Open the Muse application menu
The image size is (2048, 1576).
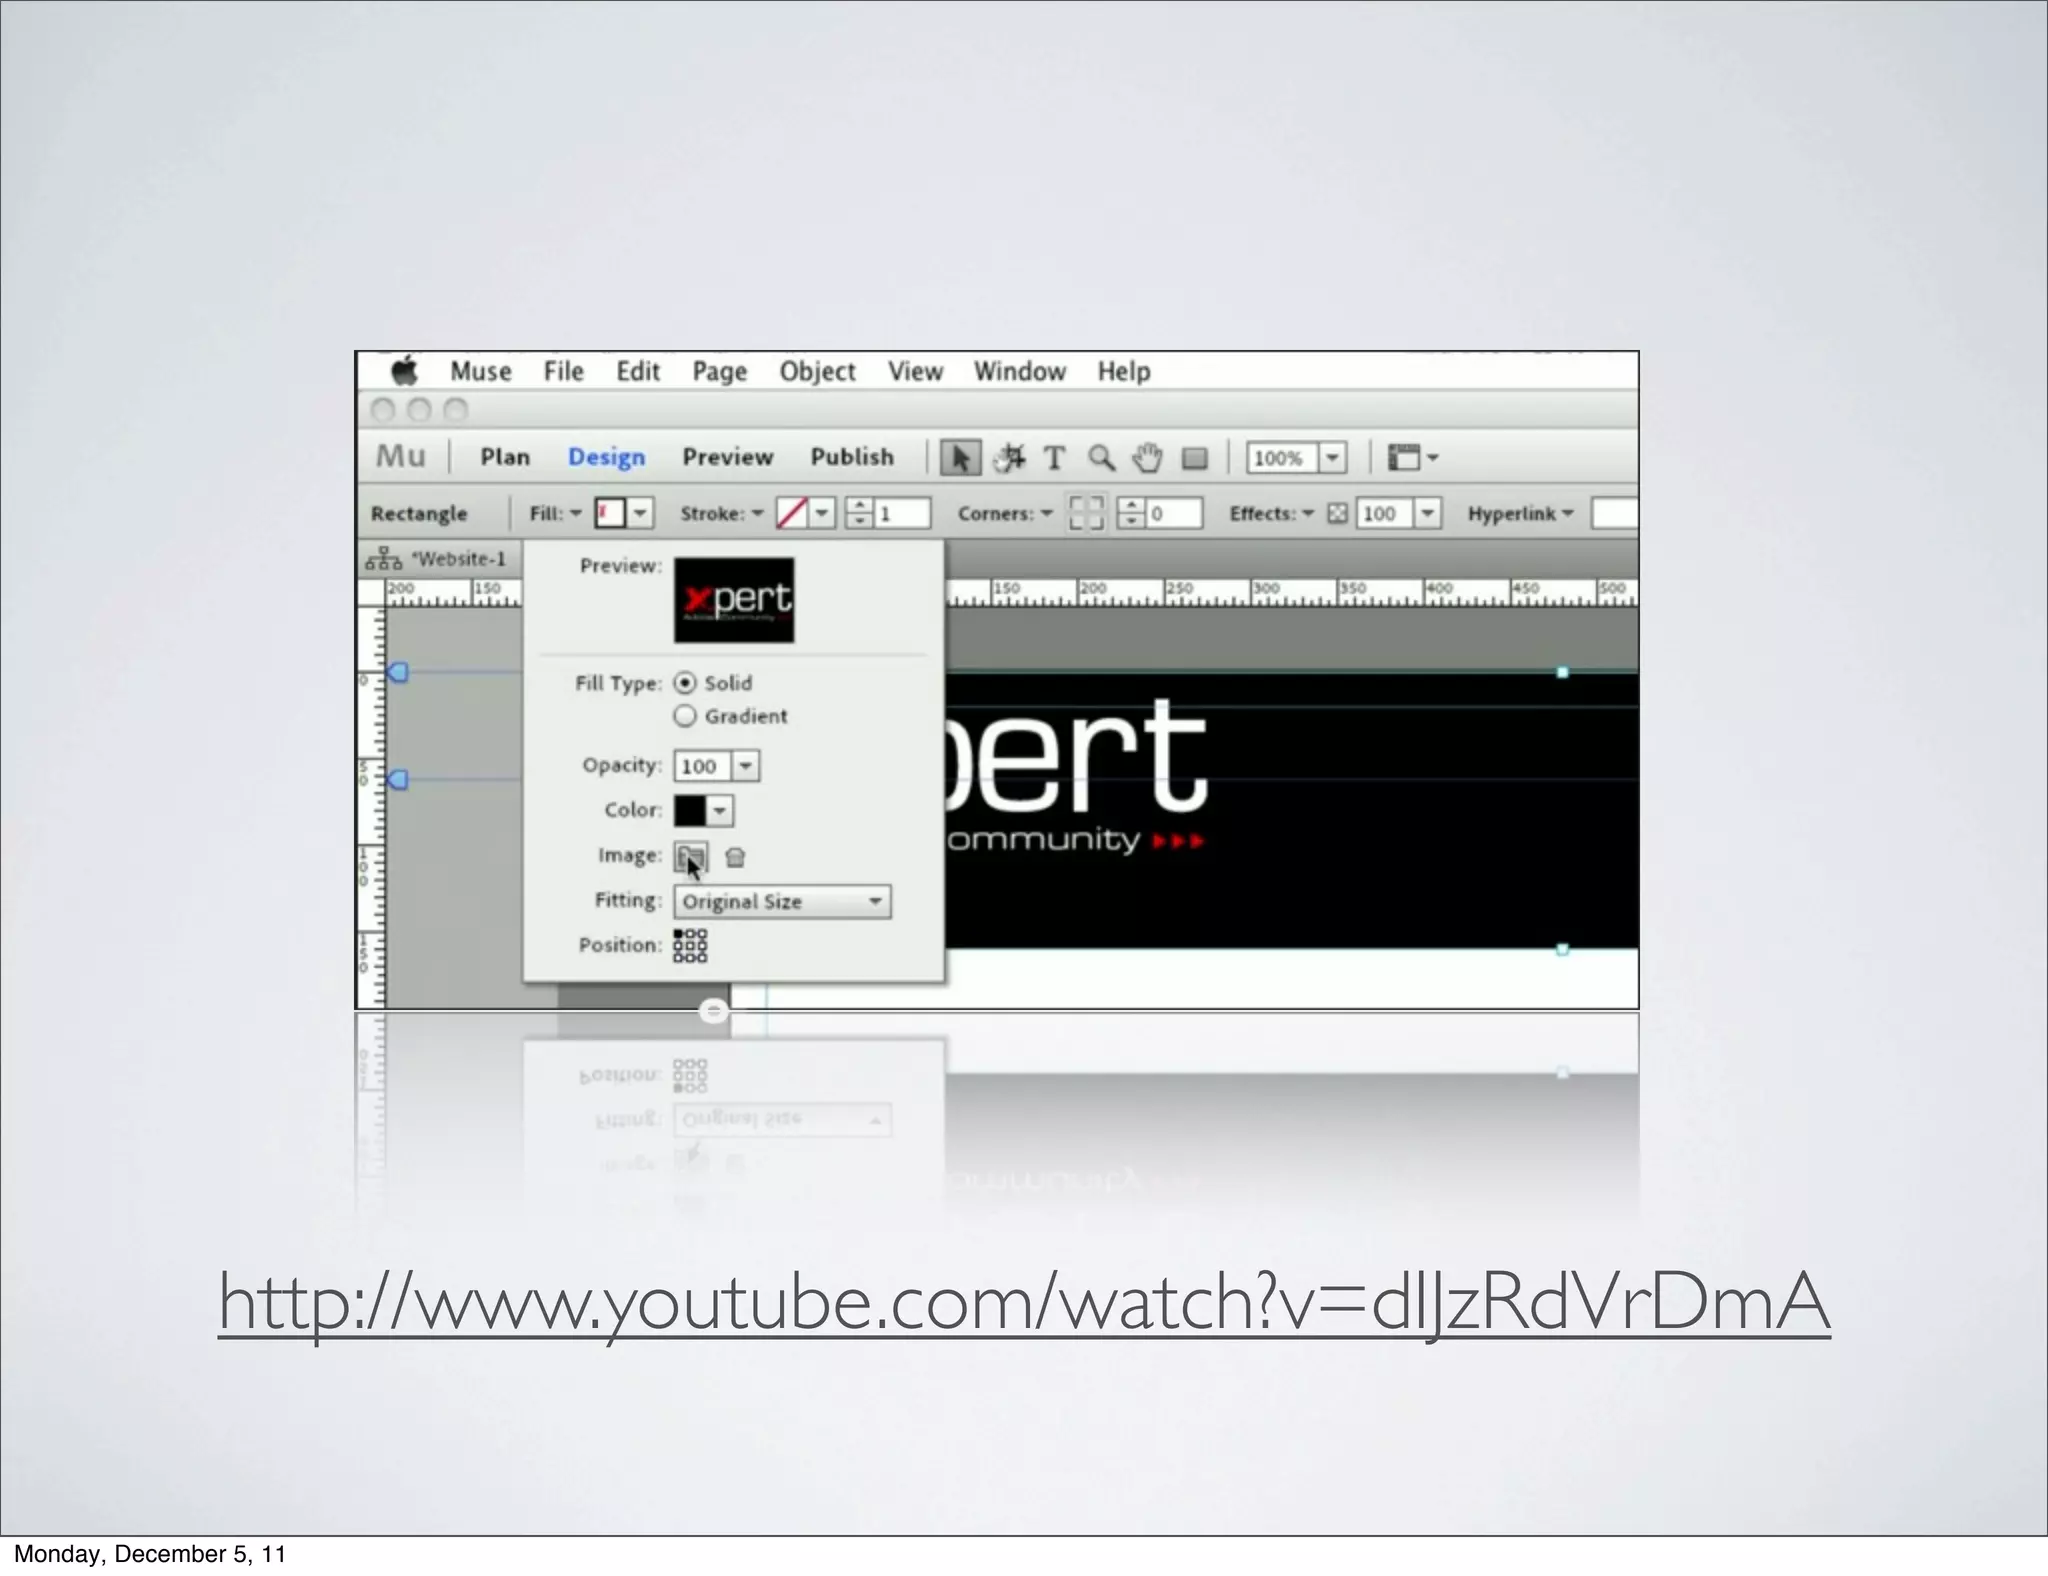coord(481,371)
